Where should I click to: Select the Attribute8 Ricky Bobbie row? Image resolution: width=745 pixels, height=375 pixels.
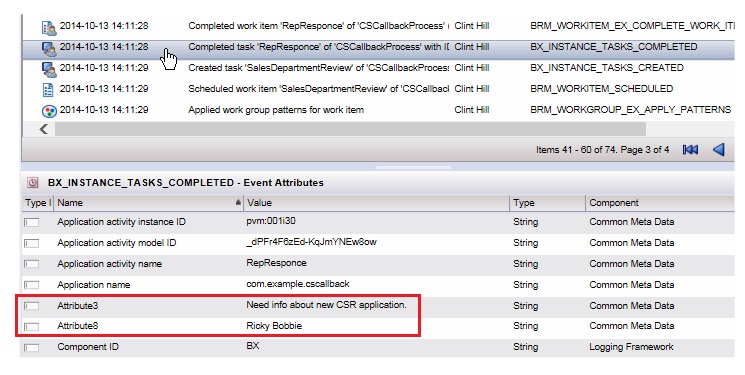pyautogui.click(x=379, y=326)
